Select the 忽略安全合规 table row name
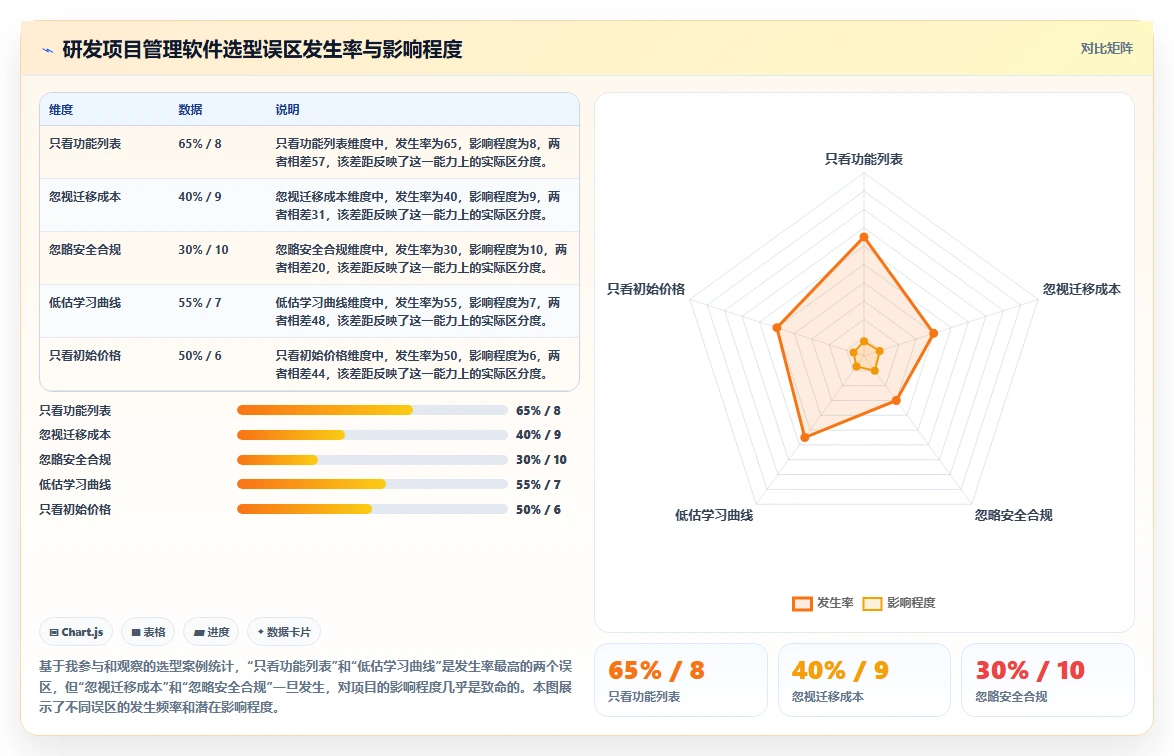 (x=85, y=250)
